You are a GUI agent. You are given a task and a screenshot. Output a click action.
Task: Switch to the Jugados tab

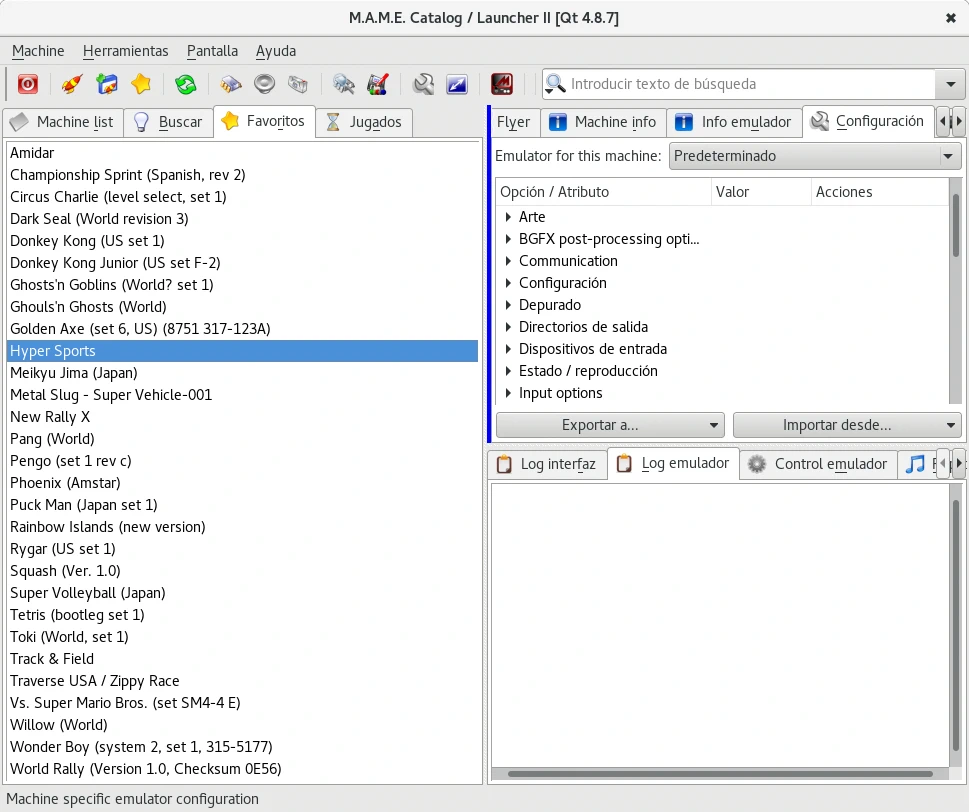pyautogui.click(x=364, y=122)
